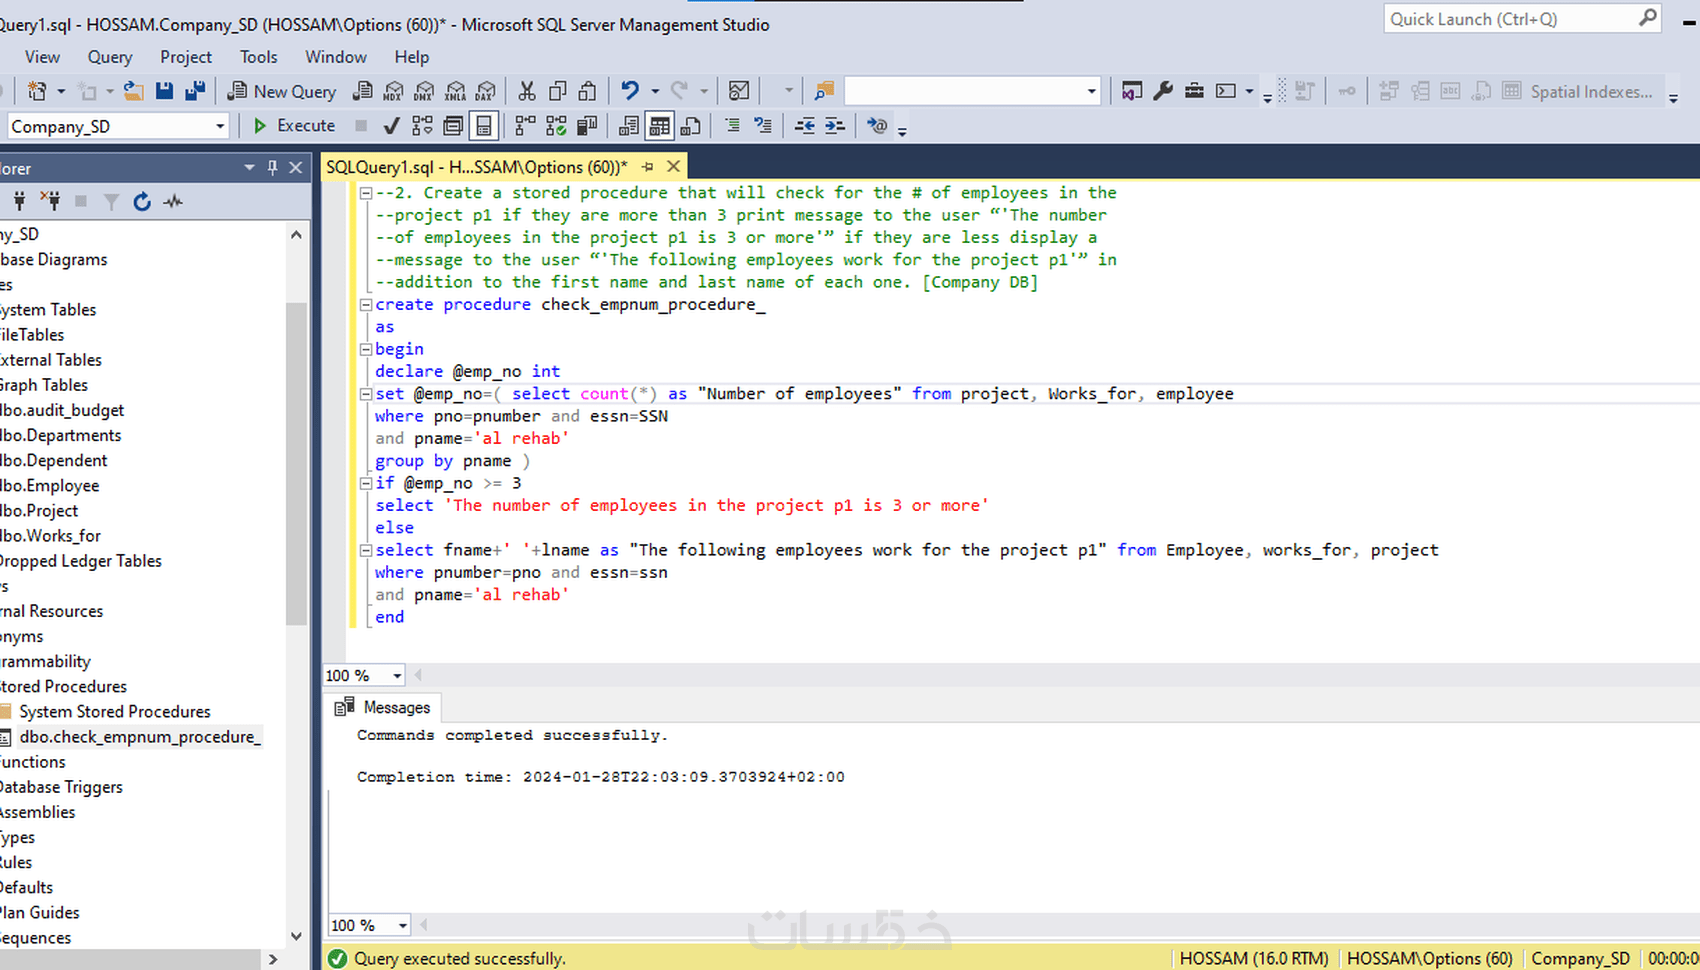Parse the query with the checkmark icon
The width and height of the screenshot is (1700, 970).
390,125
